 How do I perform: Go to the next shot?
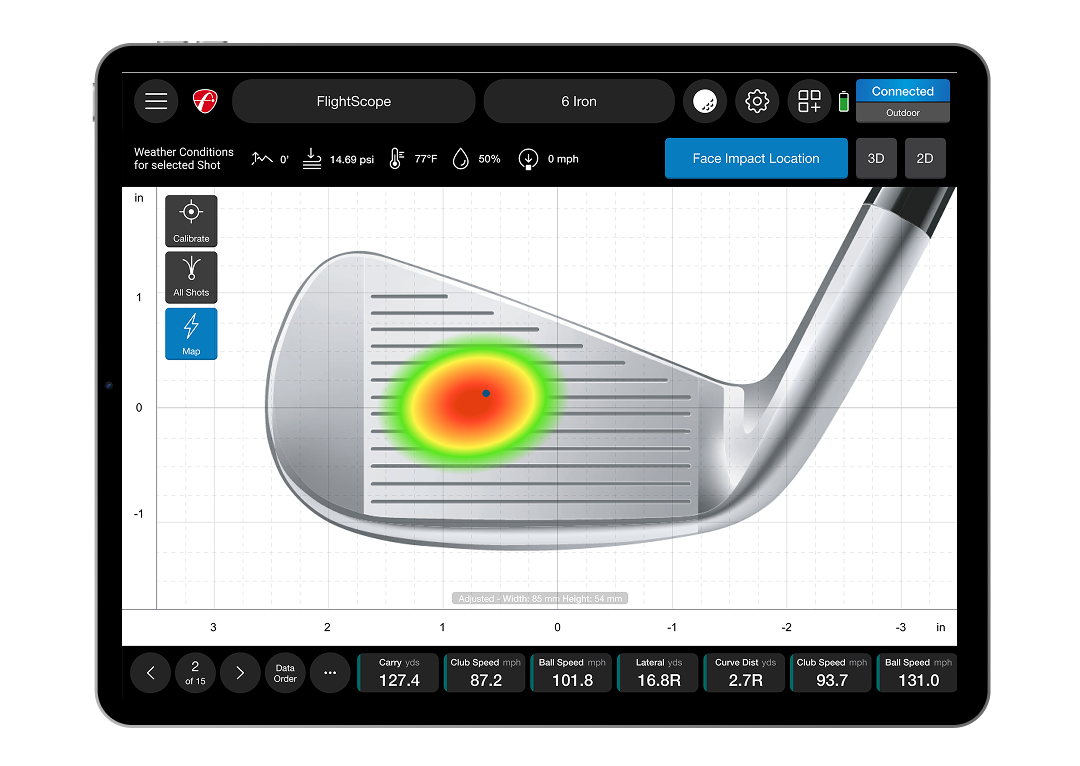tap(240, 673)
